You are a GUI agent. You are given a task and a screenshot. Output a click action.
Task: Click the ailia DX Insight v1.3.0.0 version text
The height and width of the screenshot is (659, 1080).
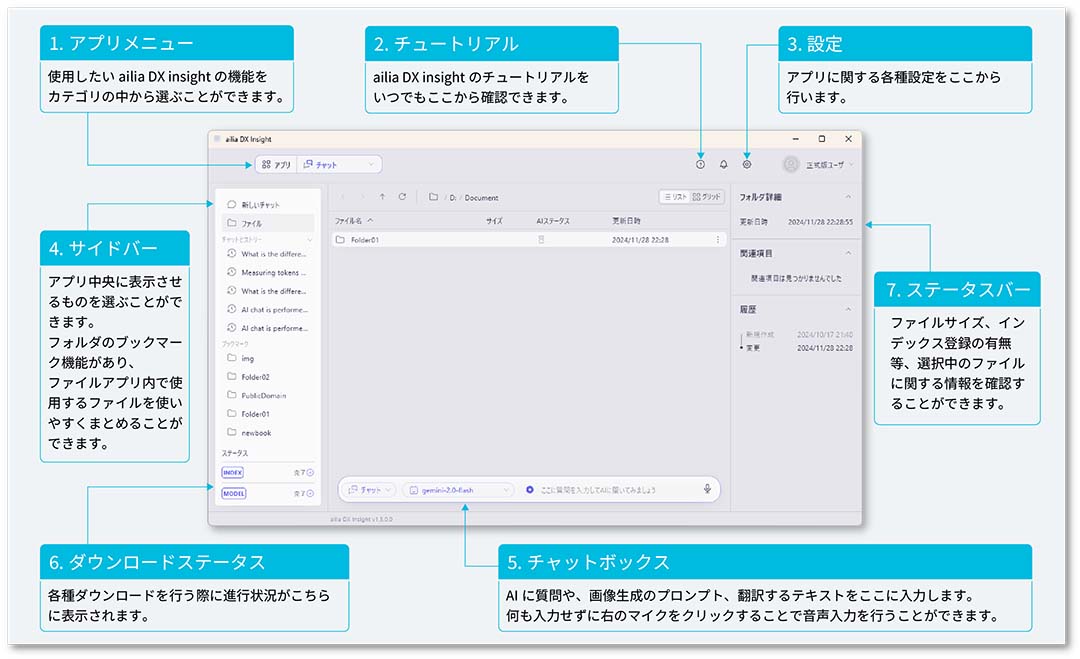click(361, 519)
